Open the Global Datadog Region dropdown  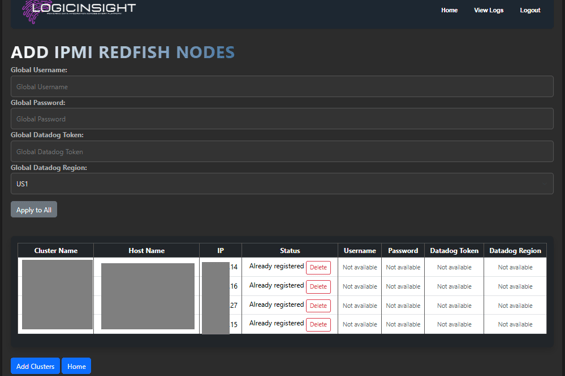[x=282, y=184]
